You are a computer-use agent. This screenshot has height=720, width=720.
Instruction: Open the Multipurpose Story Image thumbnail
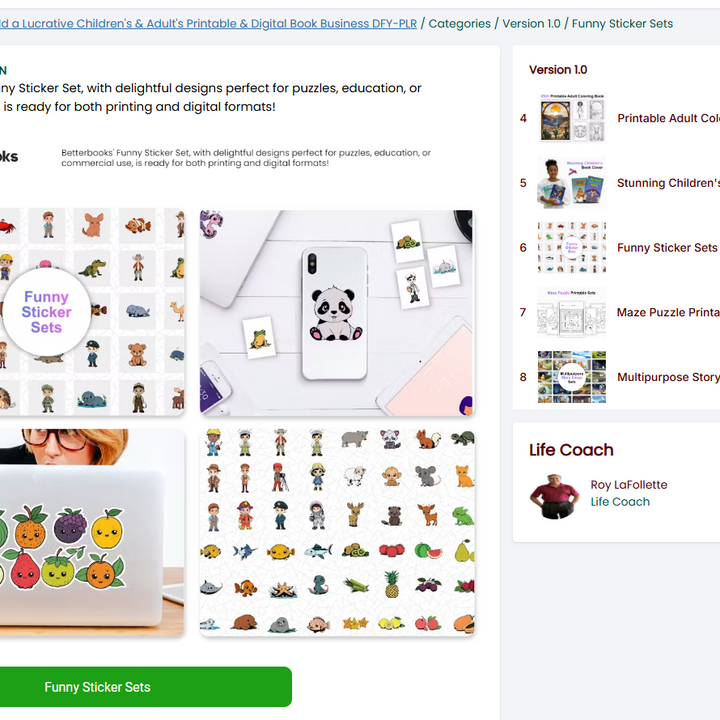(572, 377)
